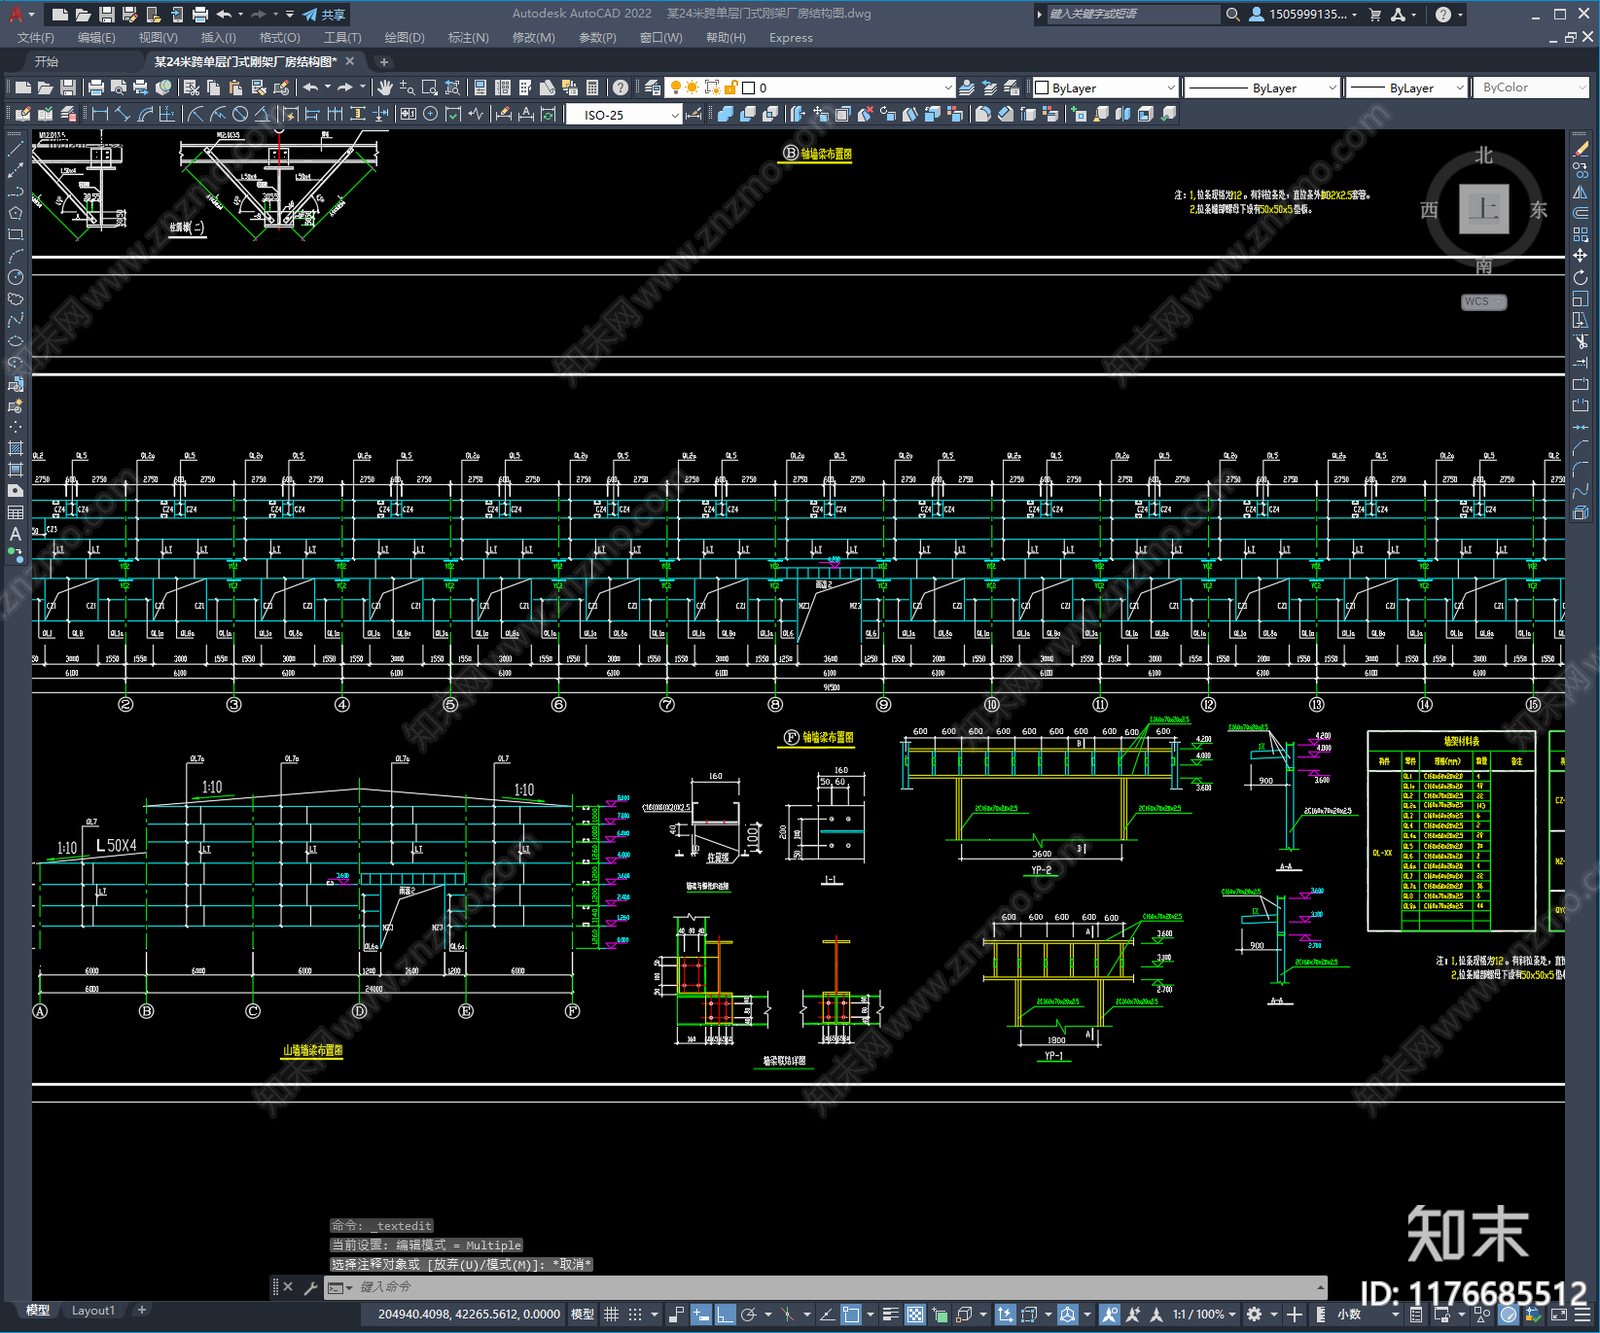This screenshot has width=1600, height=1333.
Task: Expand the ByLayer linetype dropdown
Action: [x=1262, y=88]
